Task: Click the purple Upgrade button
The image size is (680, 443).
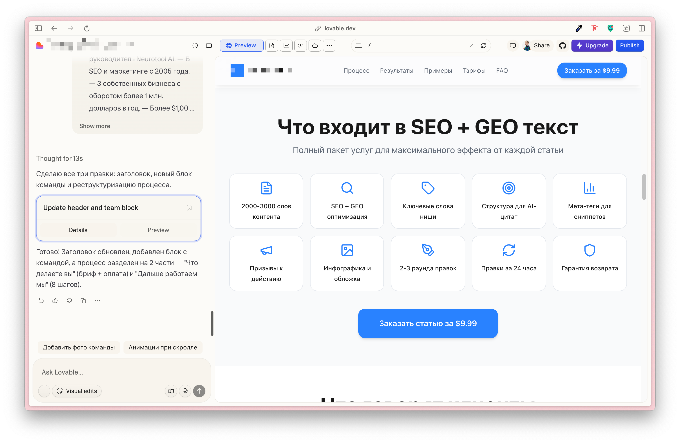Action: point(592,45)
